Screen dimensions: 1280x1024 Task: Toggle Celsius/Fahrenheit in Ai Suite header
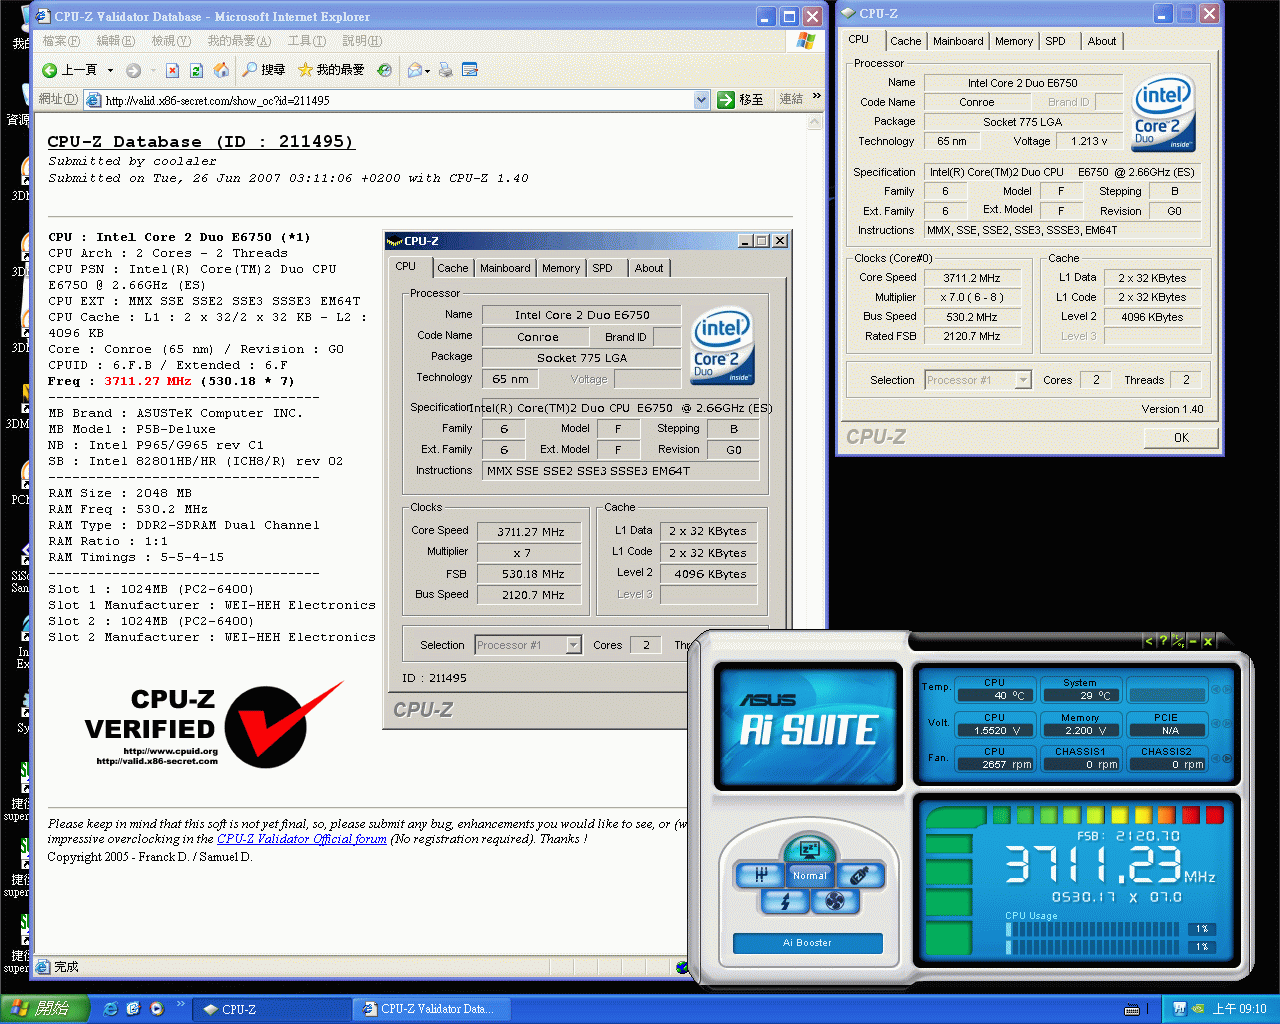tap(1178, 641)
